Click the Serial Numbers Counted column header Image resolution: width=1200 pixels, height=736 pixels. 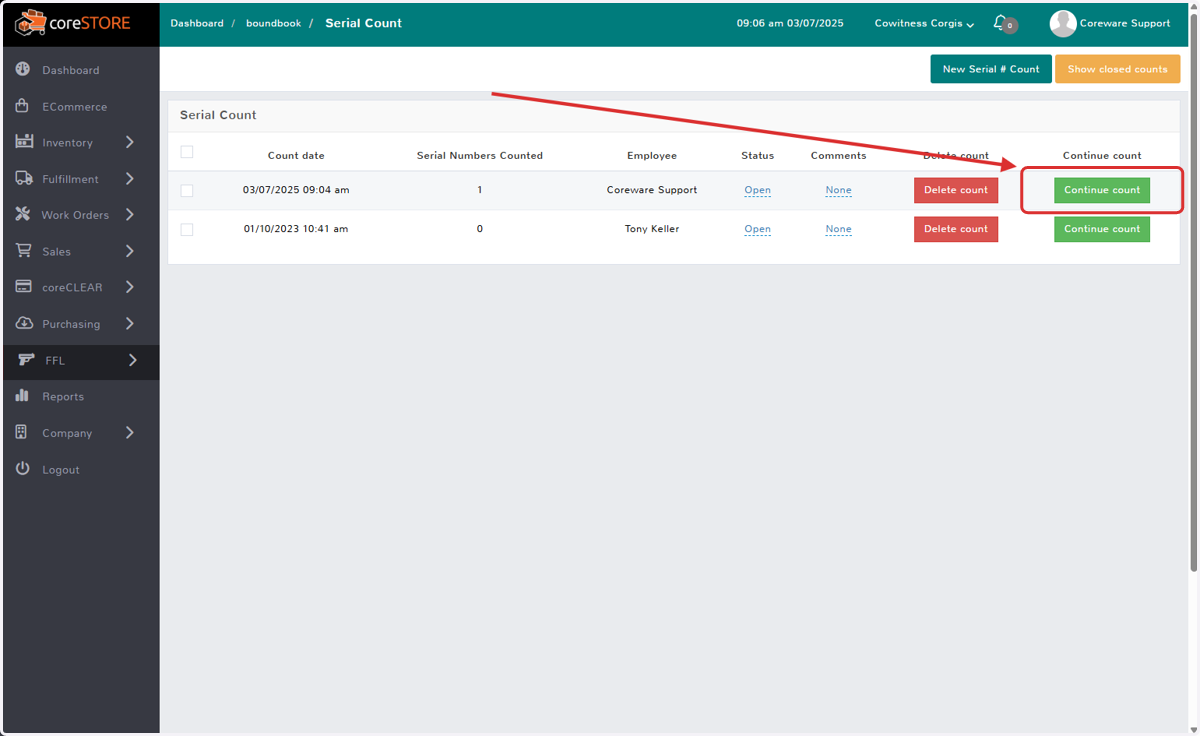click(480, 156)
